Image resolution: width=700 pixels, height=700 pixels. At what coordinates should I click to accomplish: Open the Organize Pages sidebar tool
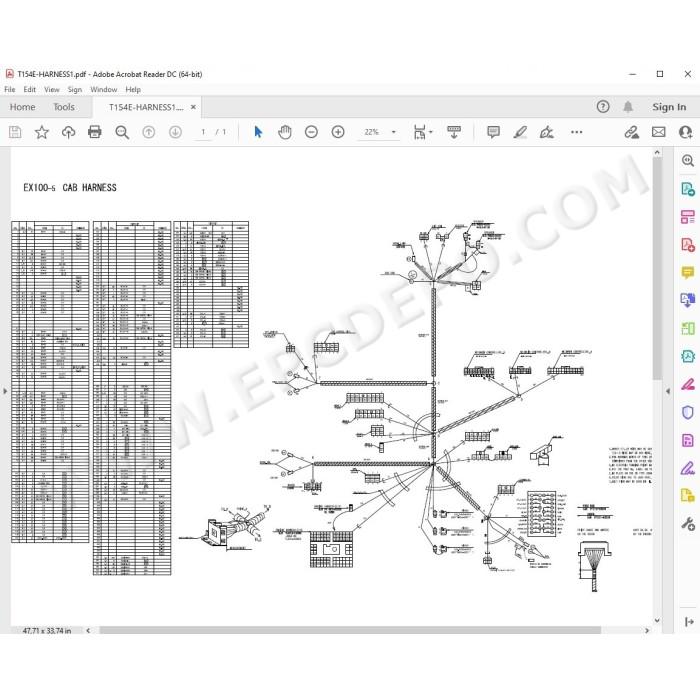[x=688, y=328]
